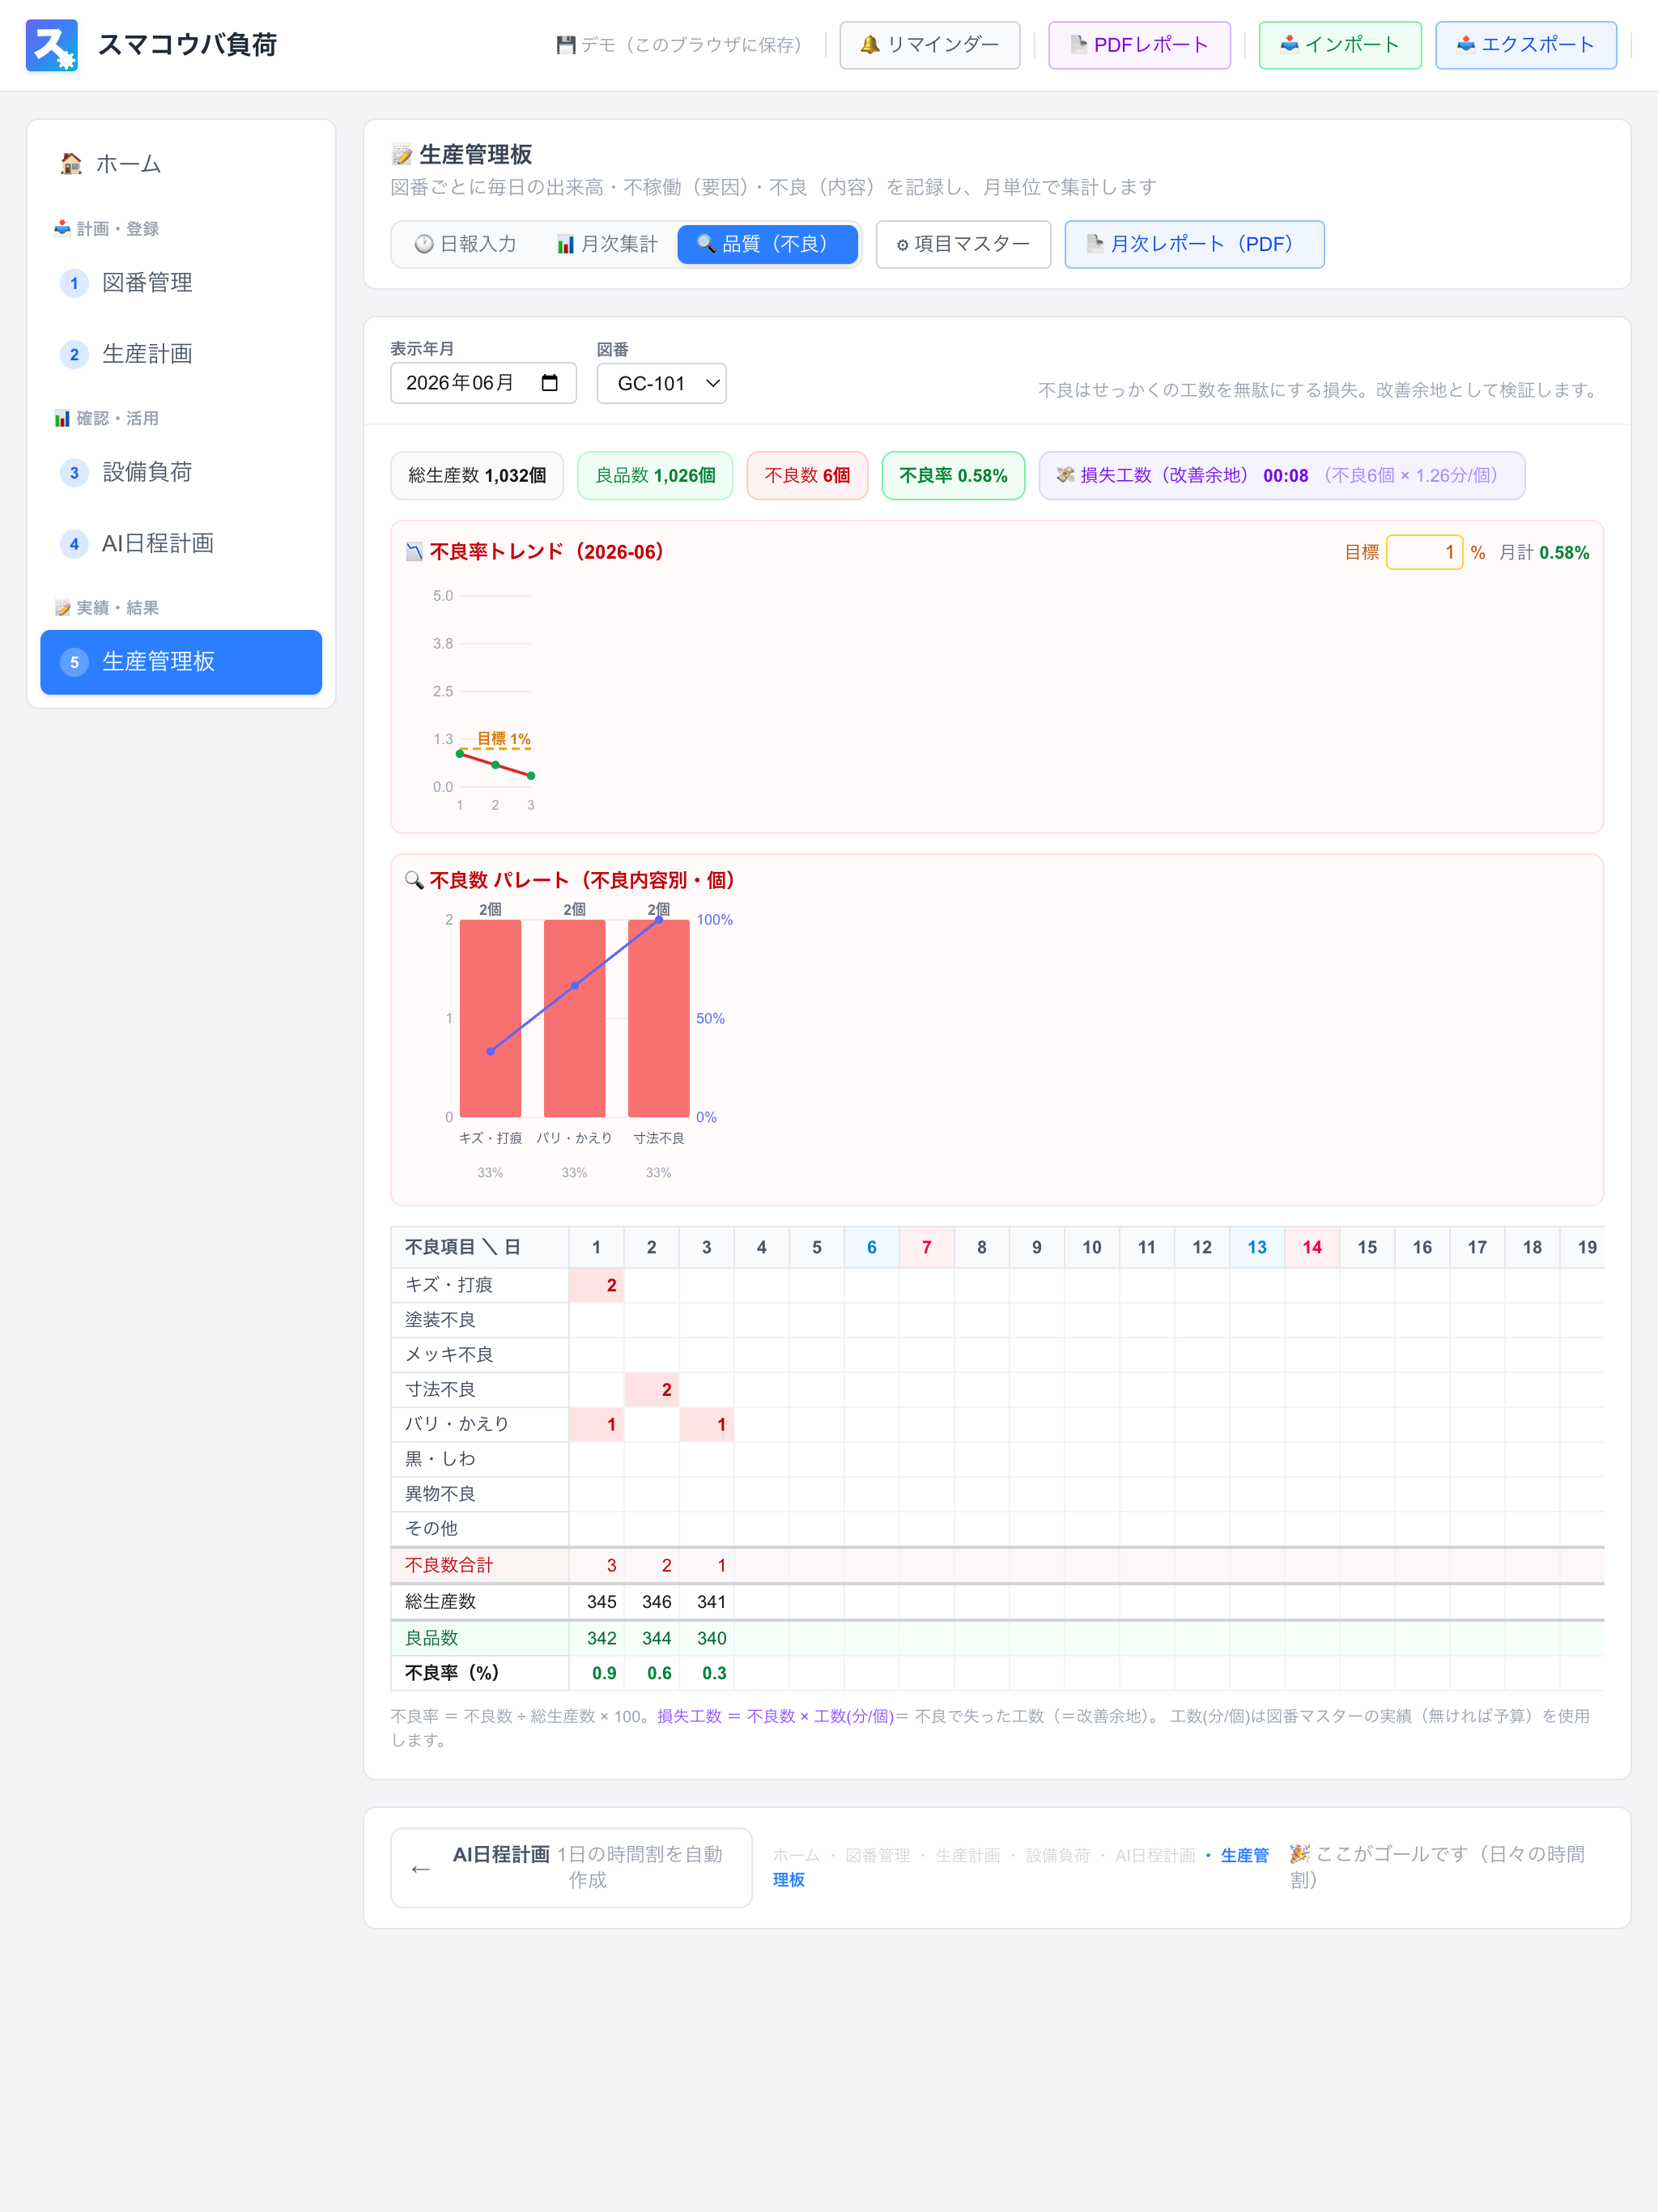Click the 良品数 1,026個 chip
Viewport: 1658px width, 2212px height.
[655, 475]
